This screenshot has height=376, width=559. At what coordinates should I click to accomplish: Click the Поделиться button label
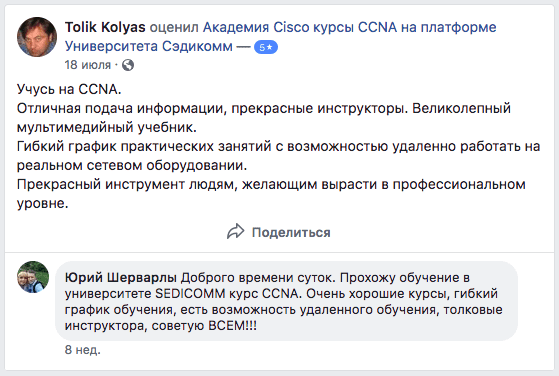[291, 232]
